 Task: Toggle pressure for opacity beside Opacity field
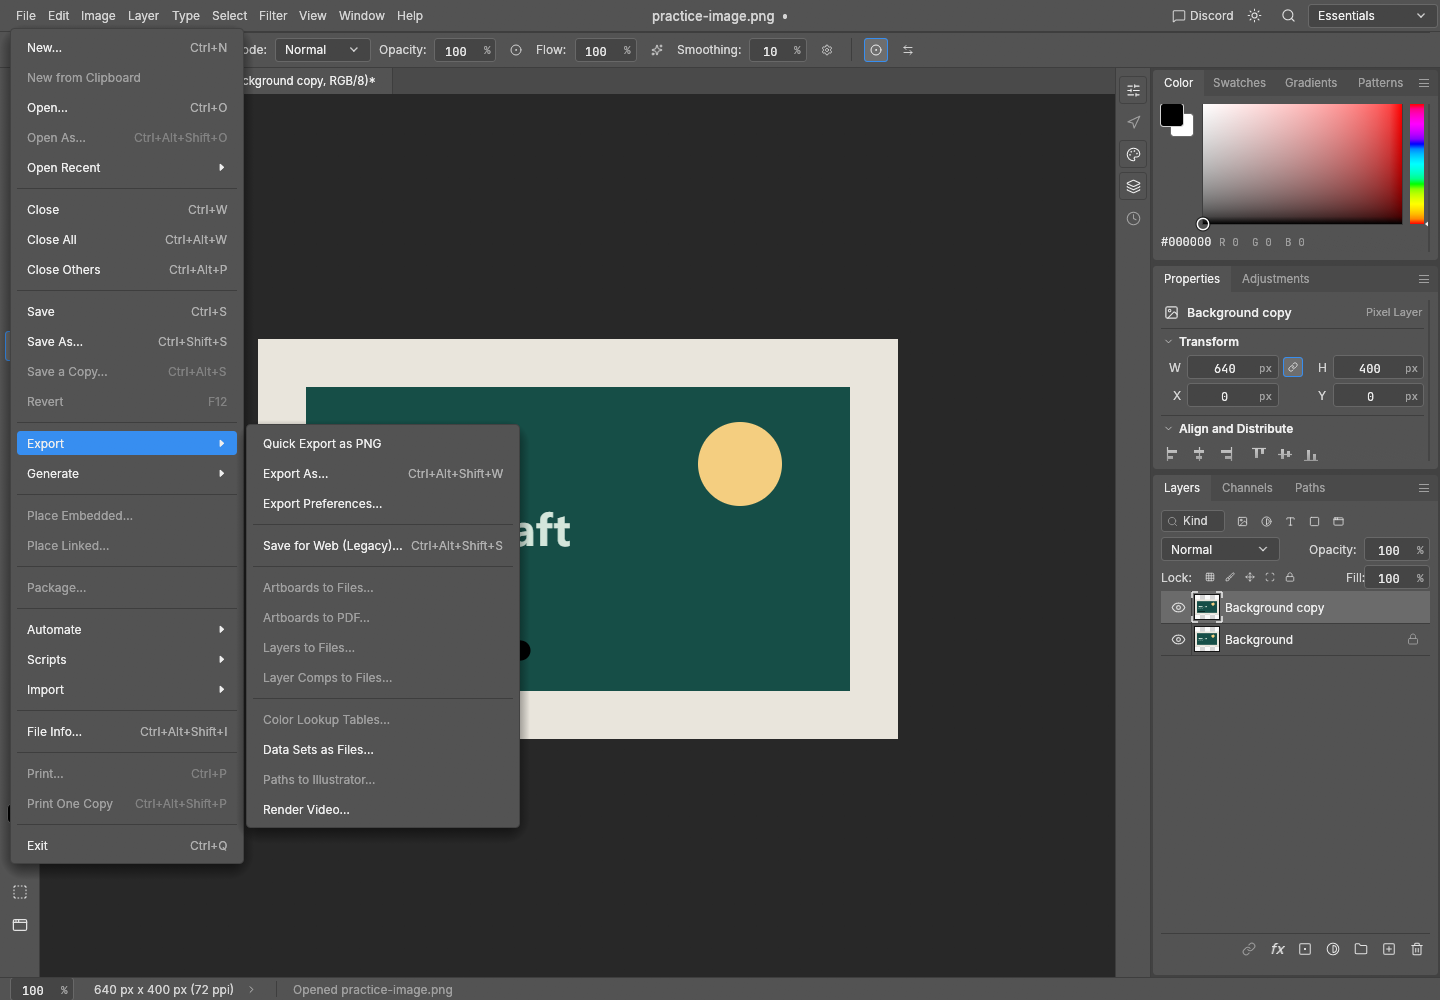point(516,50)
